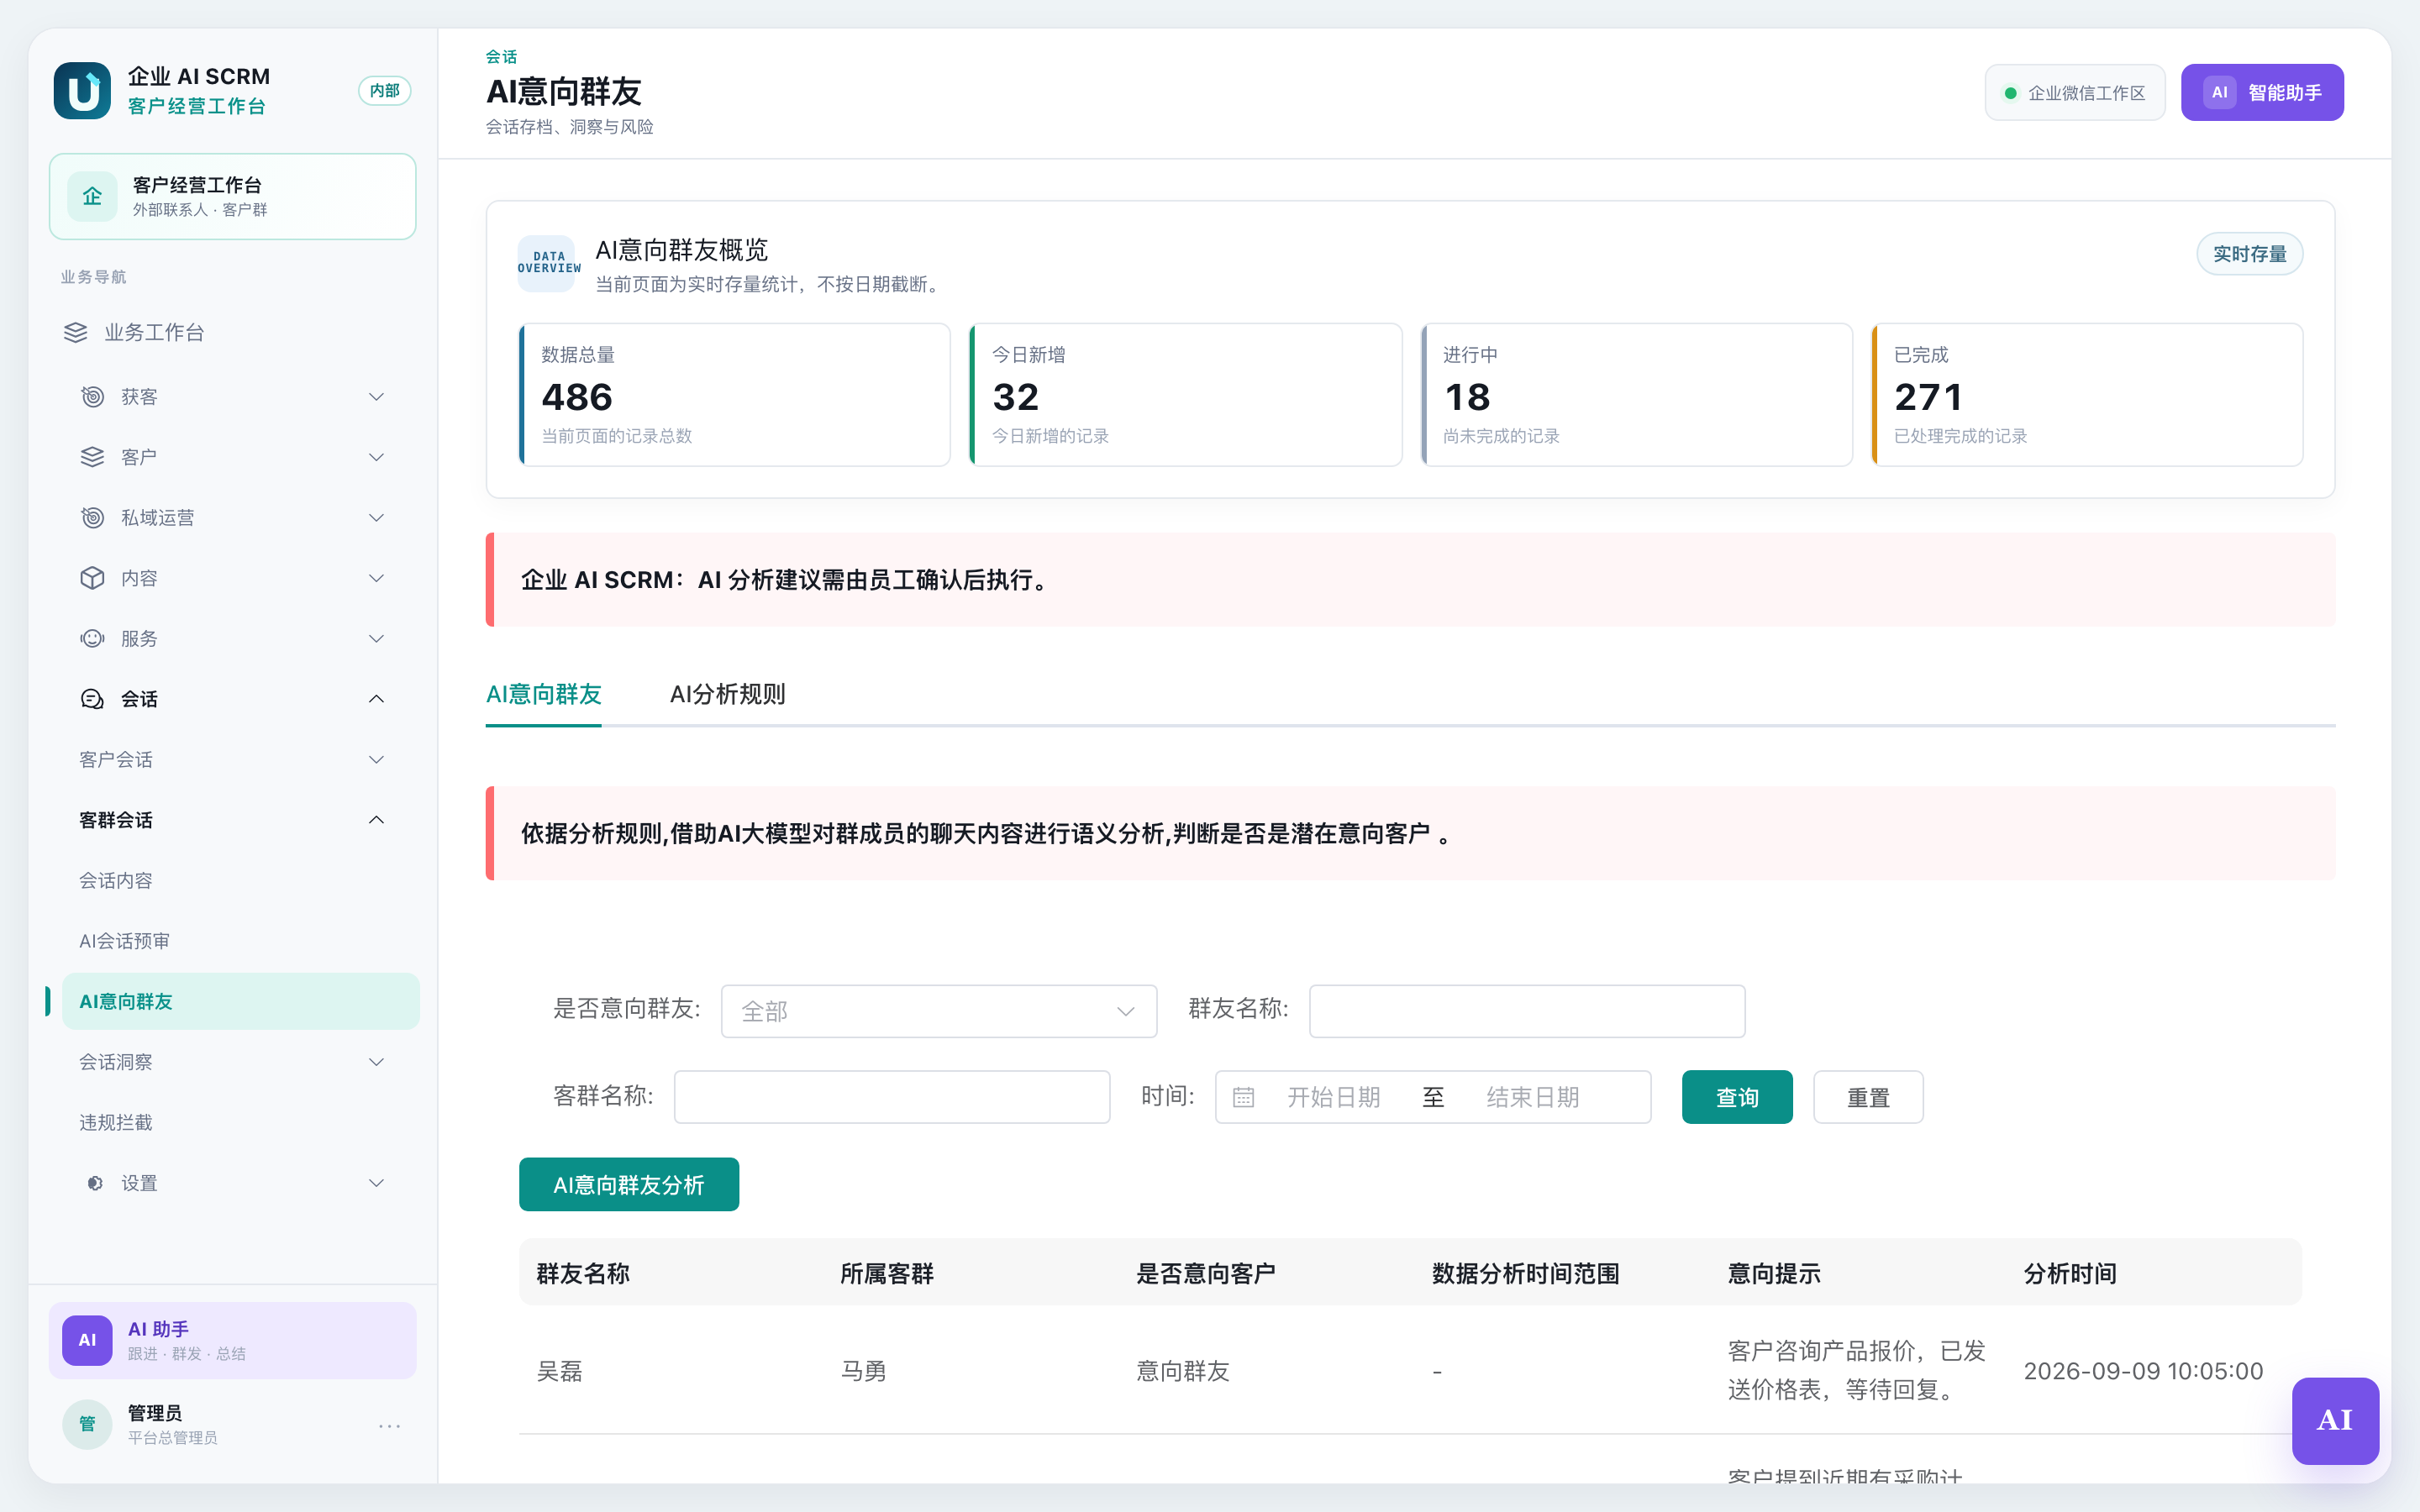This screenshot has width=2420, height=1512.
Task: Open the 智能助手 button
Action: pyautogui.click(x=2262, y=93)
